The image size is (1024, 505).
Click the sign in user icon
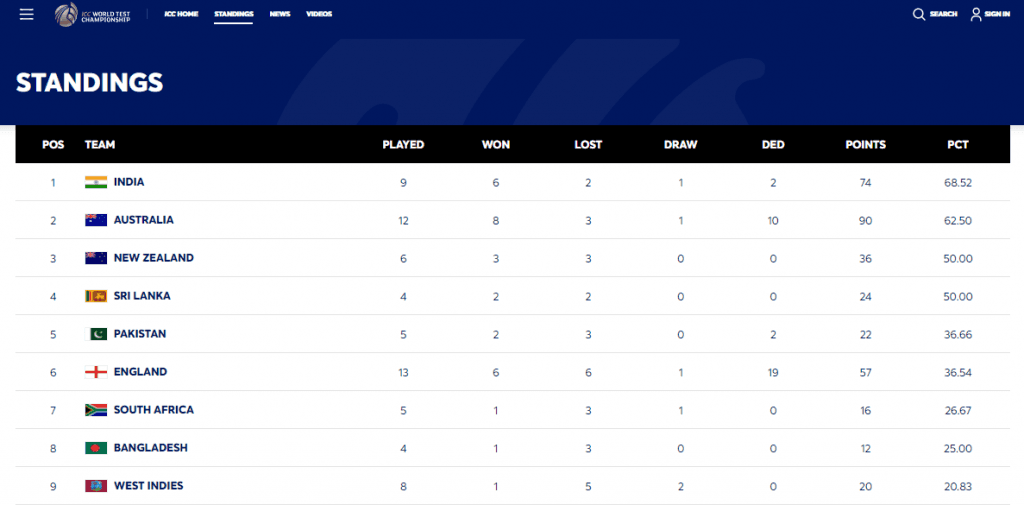pyautogui.click(x=976, y=14)
